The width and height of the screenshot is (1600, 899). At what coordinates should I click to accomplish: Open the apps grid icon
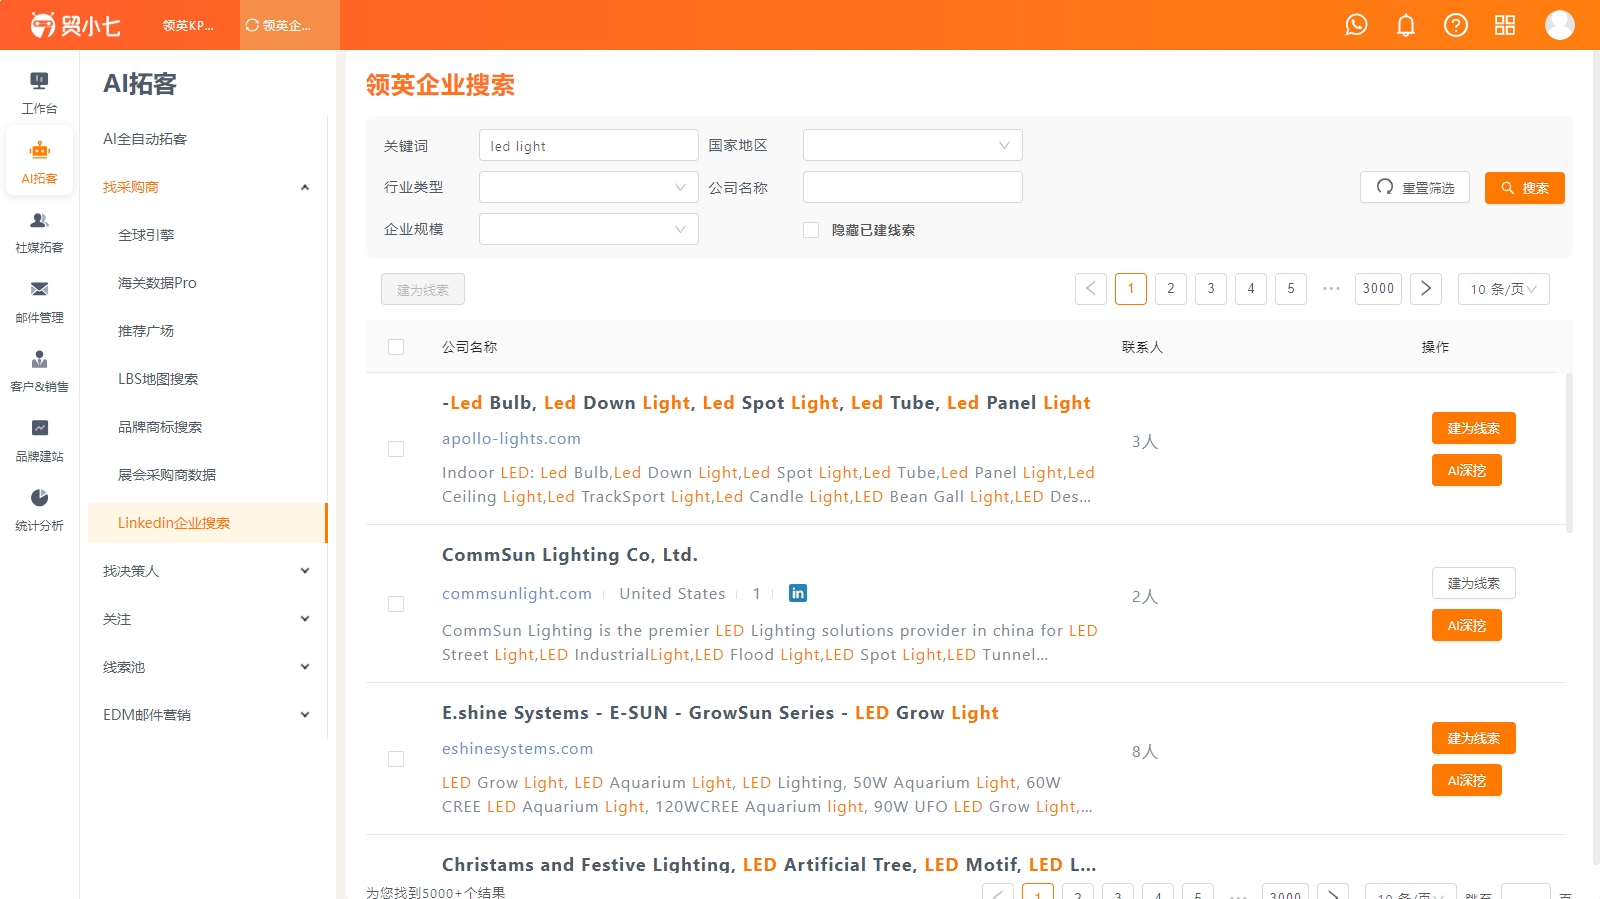[1505, 25]
